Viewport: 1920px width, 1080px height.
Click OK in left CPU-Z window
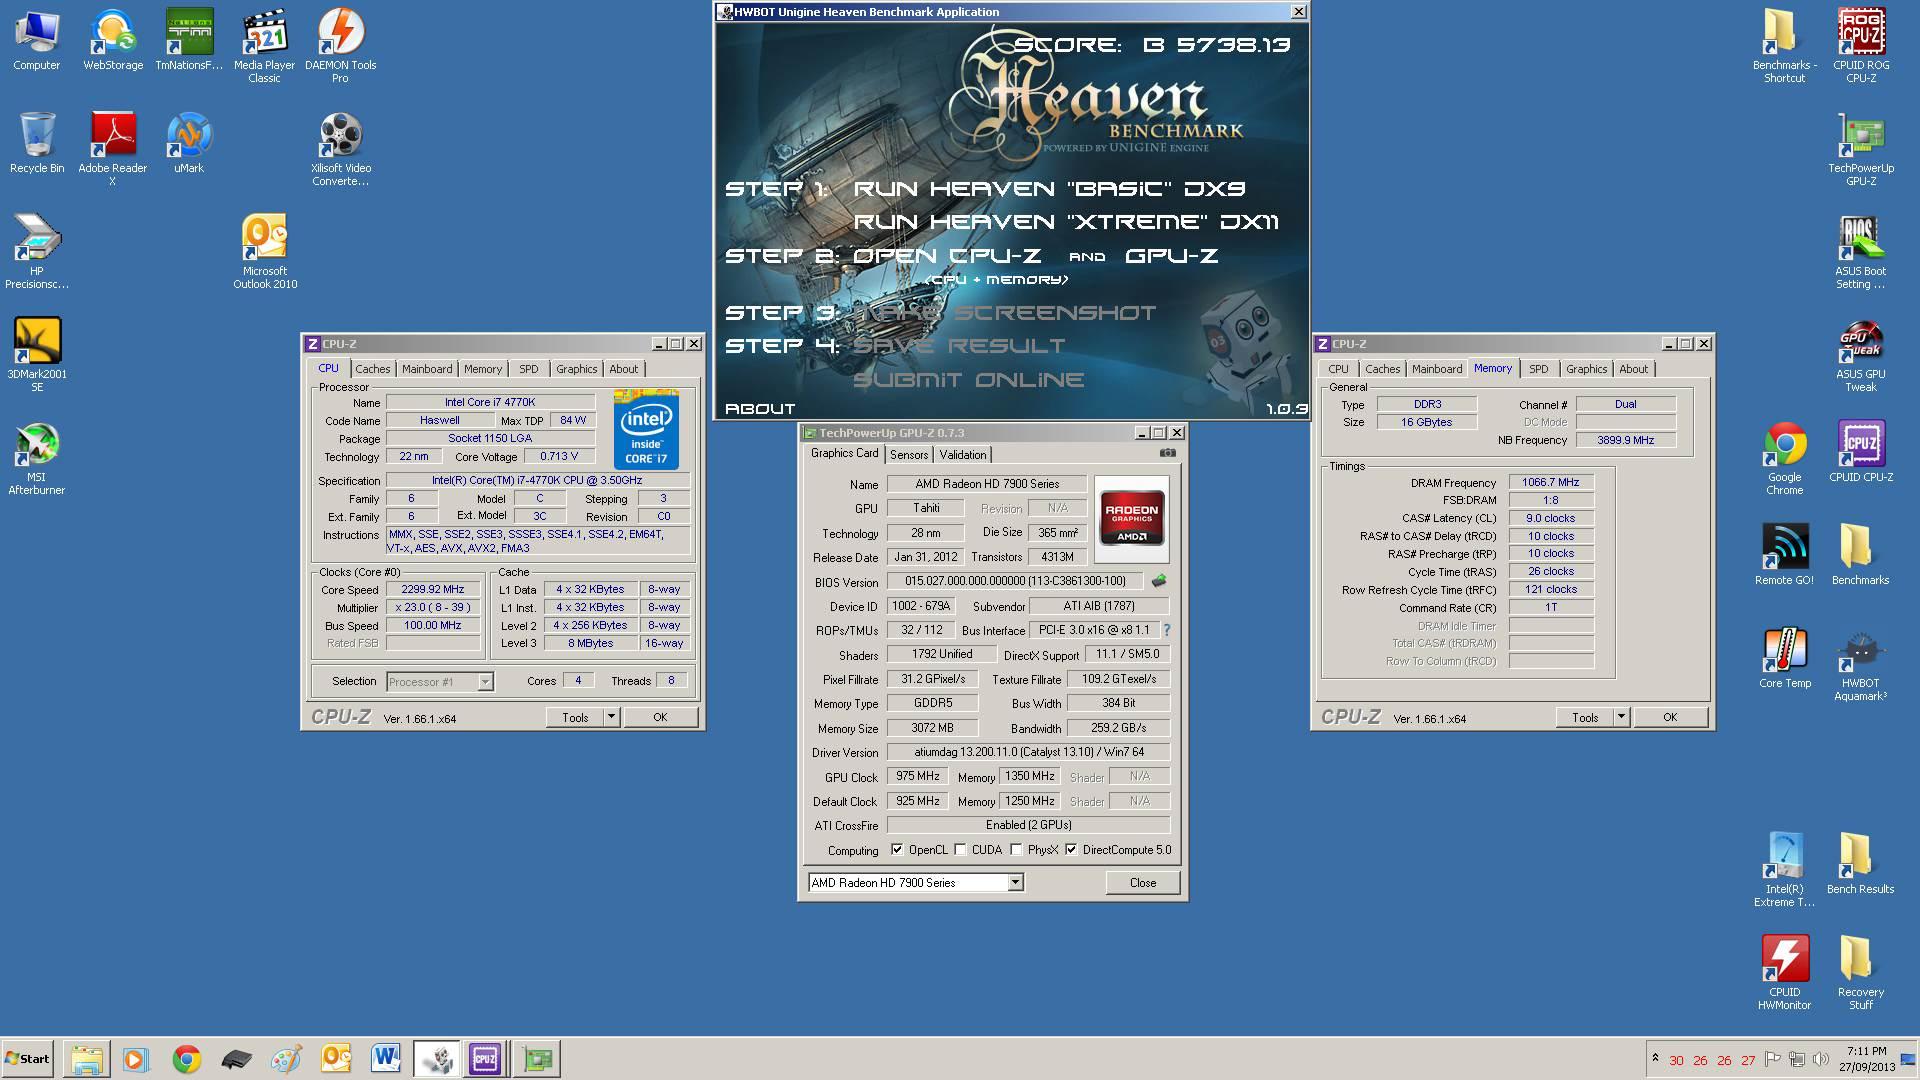tap(660, 717)
